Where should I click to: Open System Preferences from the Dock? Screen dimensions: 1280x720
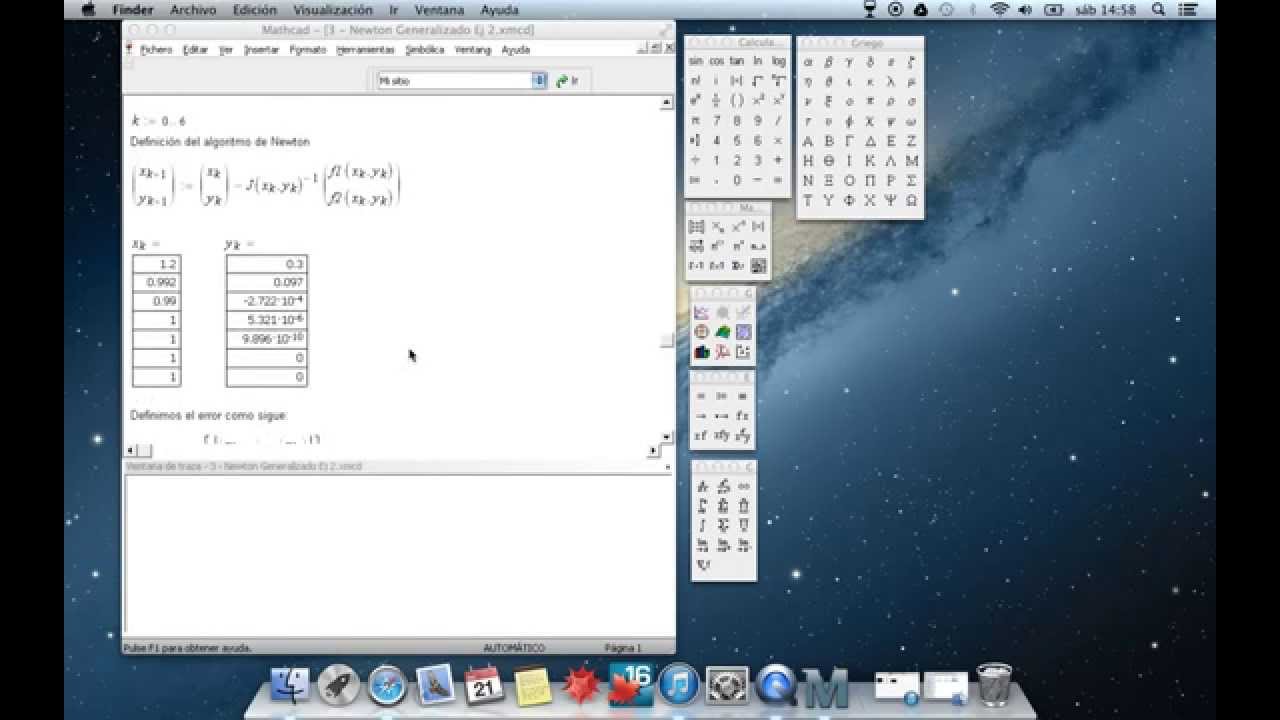tap(727, 685)
